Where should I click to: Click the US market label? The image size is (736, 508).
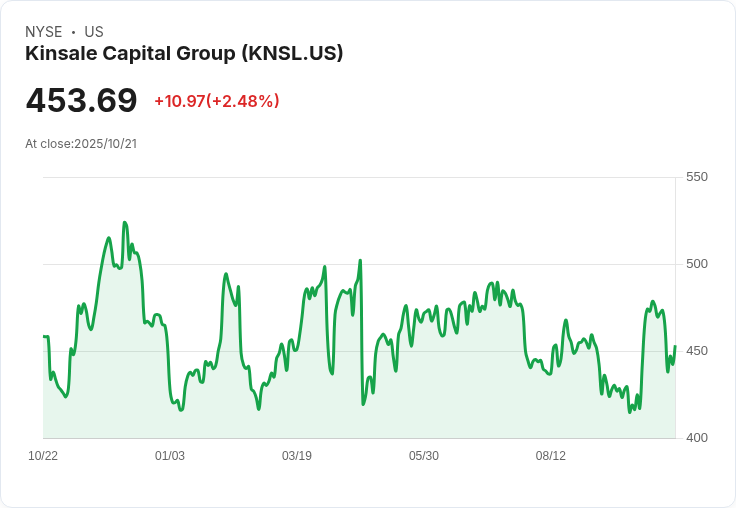[x=94, y=32]
